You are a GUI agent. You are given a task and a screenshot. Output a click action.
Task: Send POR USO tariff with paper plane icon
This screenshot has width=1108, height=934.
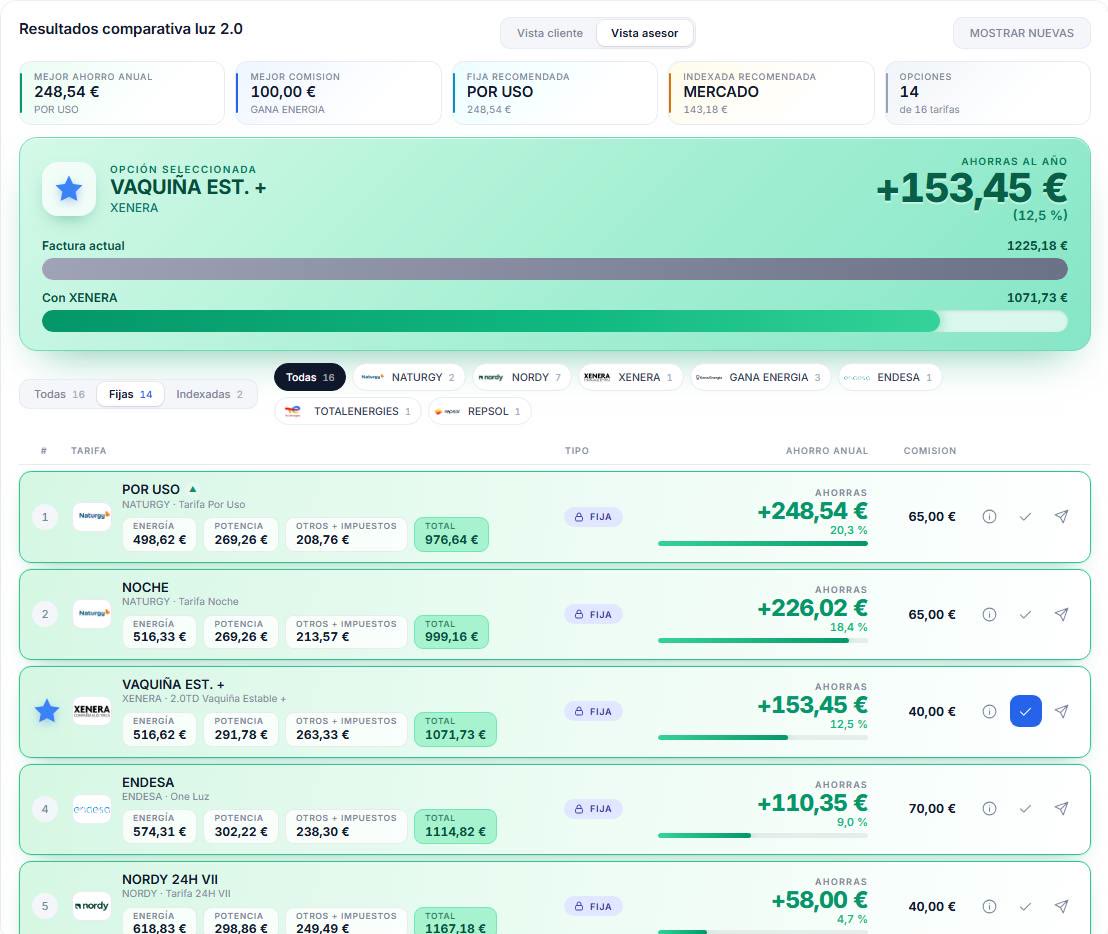(1061, 516)
